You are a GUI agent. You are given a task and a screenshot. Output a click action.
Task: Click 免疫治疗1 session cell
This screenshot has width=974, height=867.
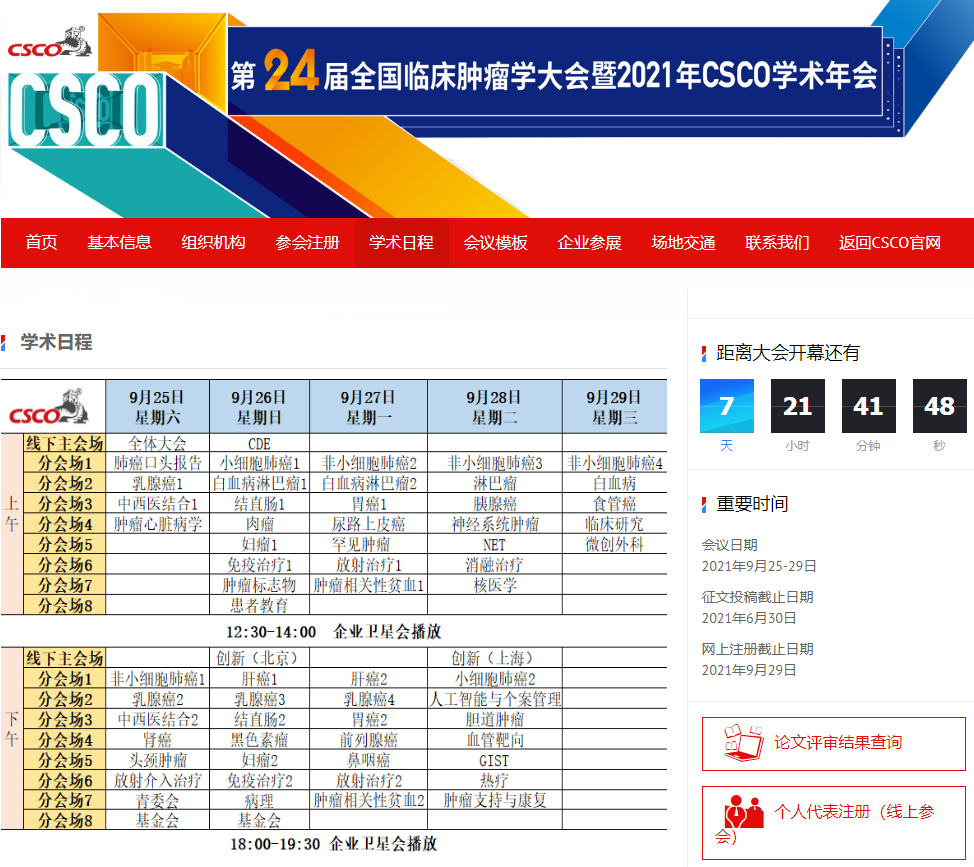[259, 565]
